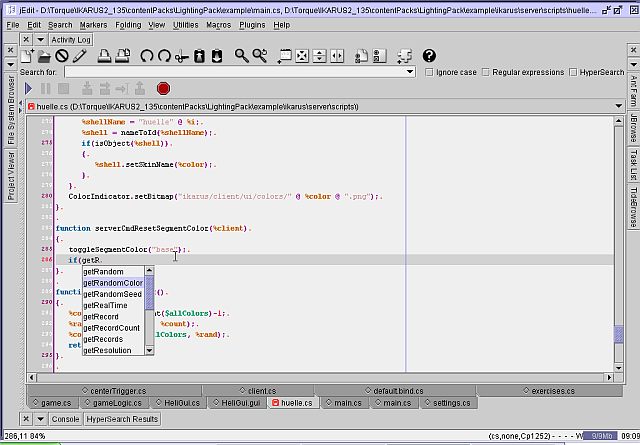
Task: Enable the Ignore case checkbox
Action: [x=430, y=72]
